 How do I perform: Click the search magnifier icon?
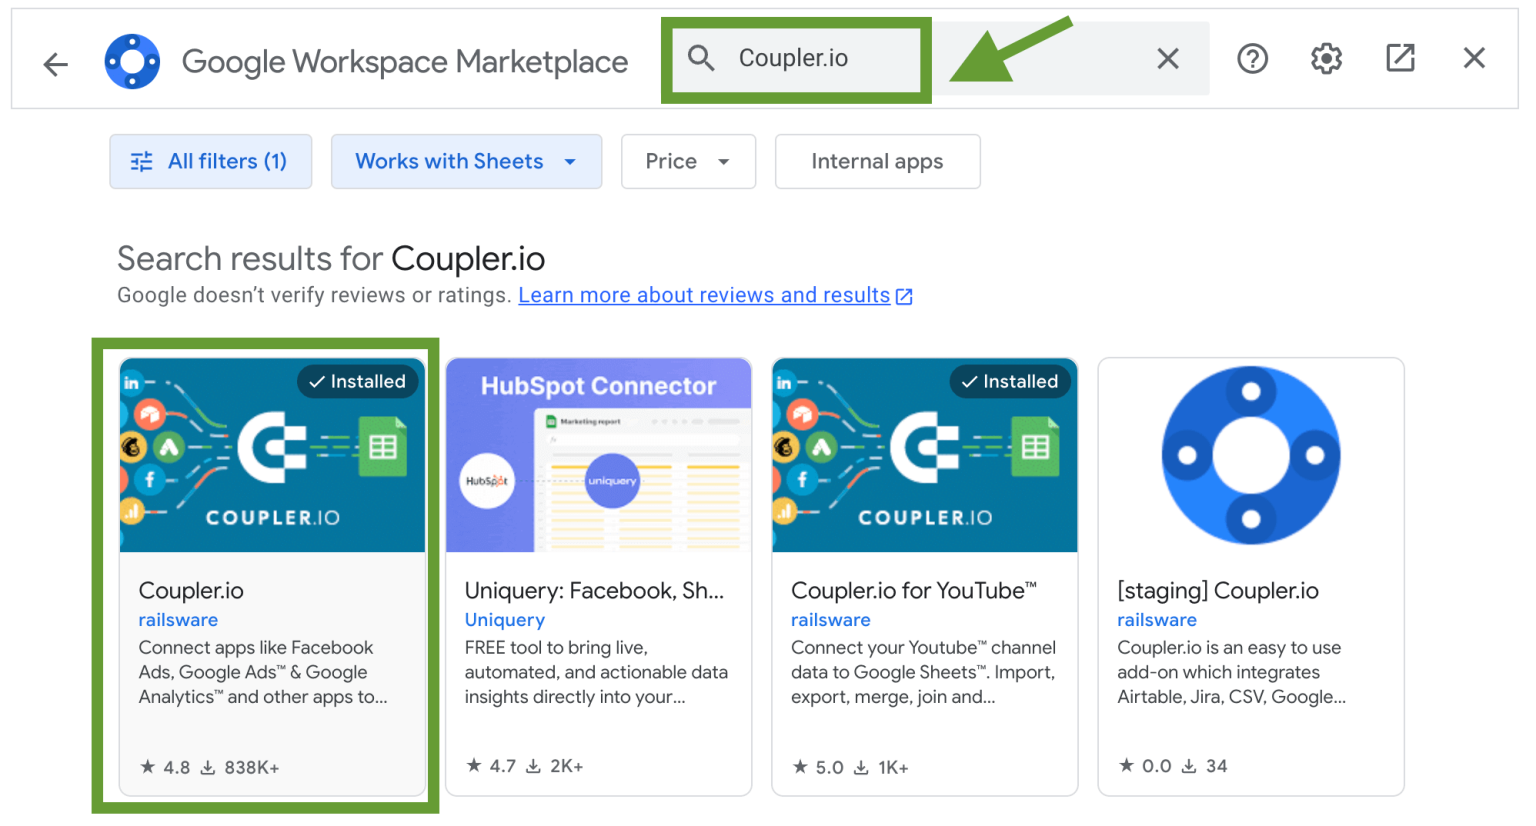point(701,58)
